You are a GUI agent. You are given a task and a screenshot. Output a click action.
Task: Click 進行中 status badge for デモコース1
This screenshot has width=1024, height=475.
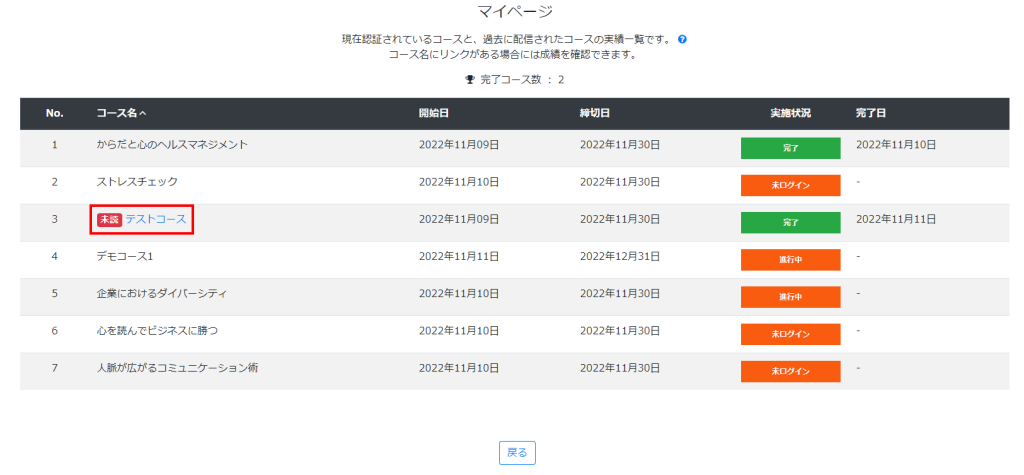click(790, 259)
